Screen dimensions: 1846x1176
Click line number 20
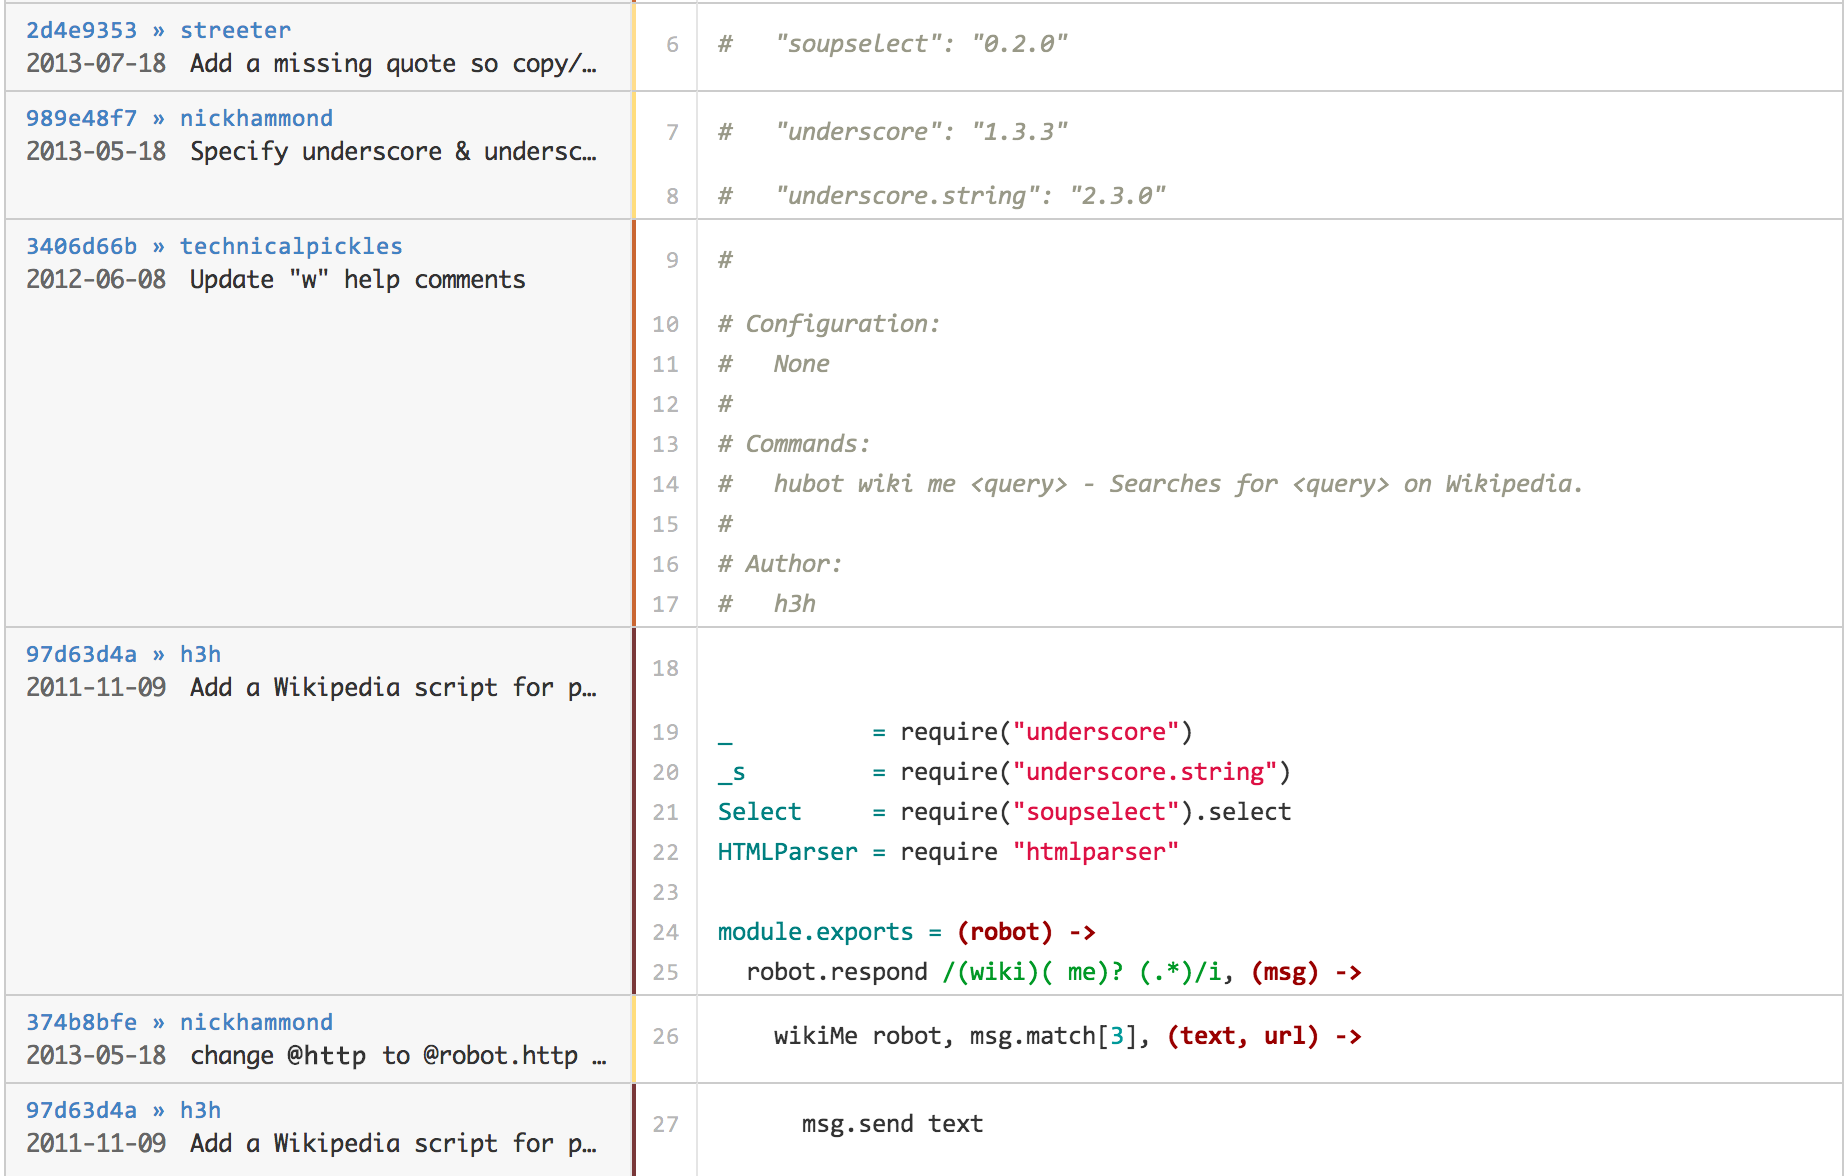[666, 772]
